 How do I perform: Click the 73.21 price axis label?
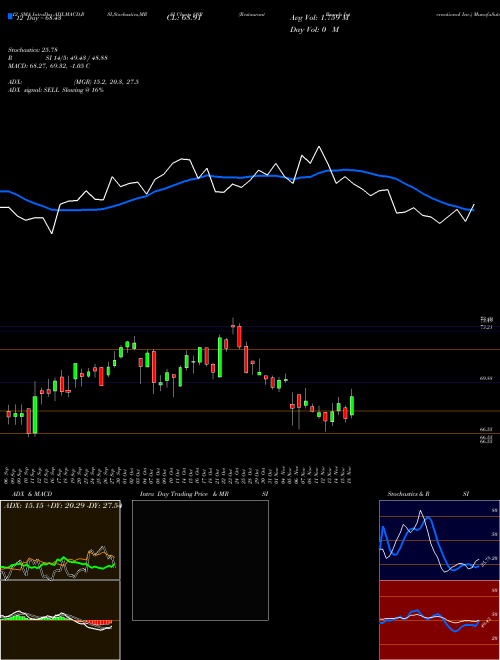(x=486, y=327)
